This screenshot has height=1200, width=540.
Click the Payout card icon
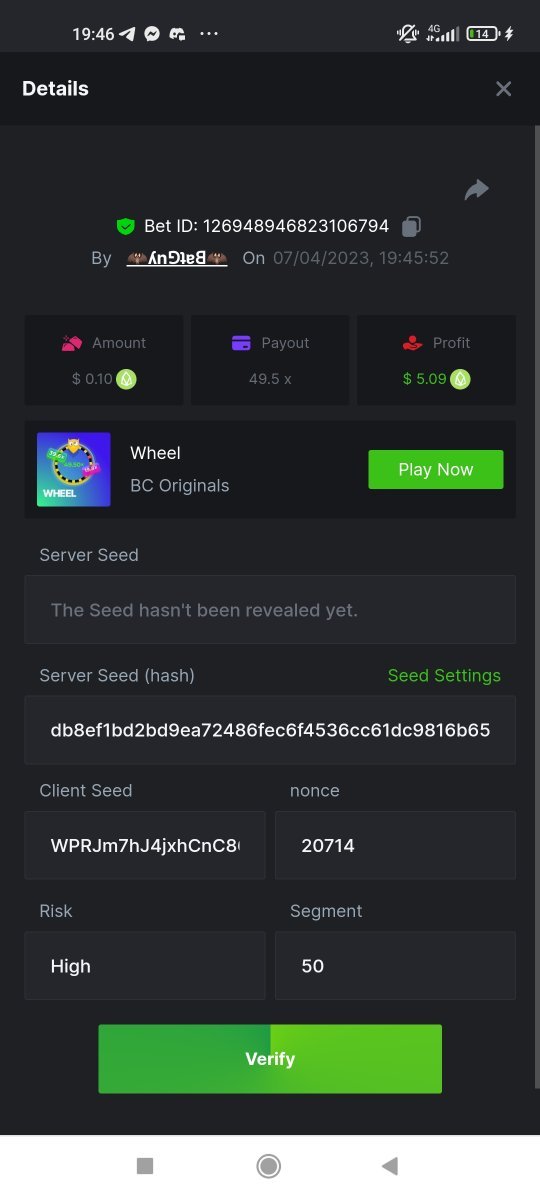241,343
